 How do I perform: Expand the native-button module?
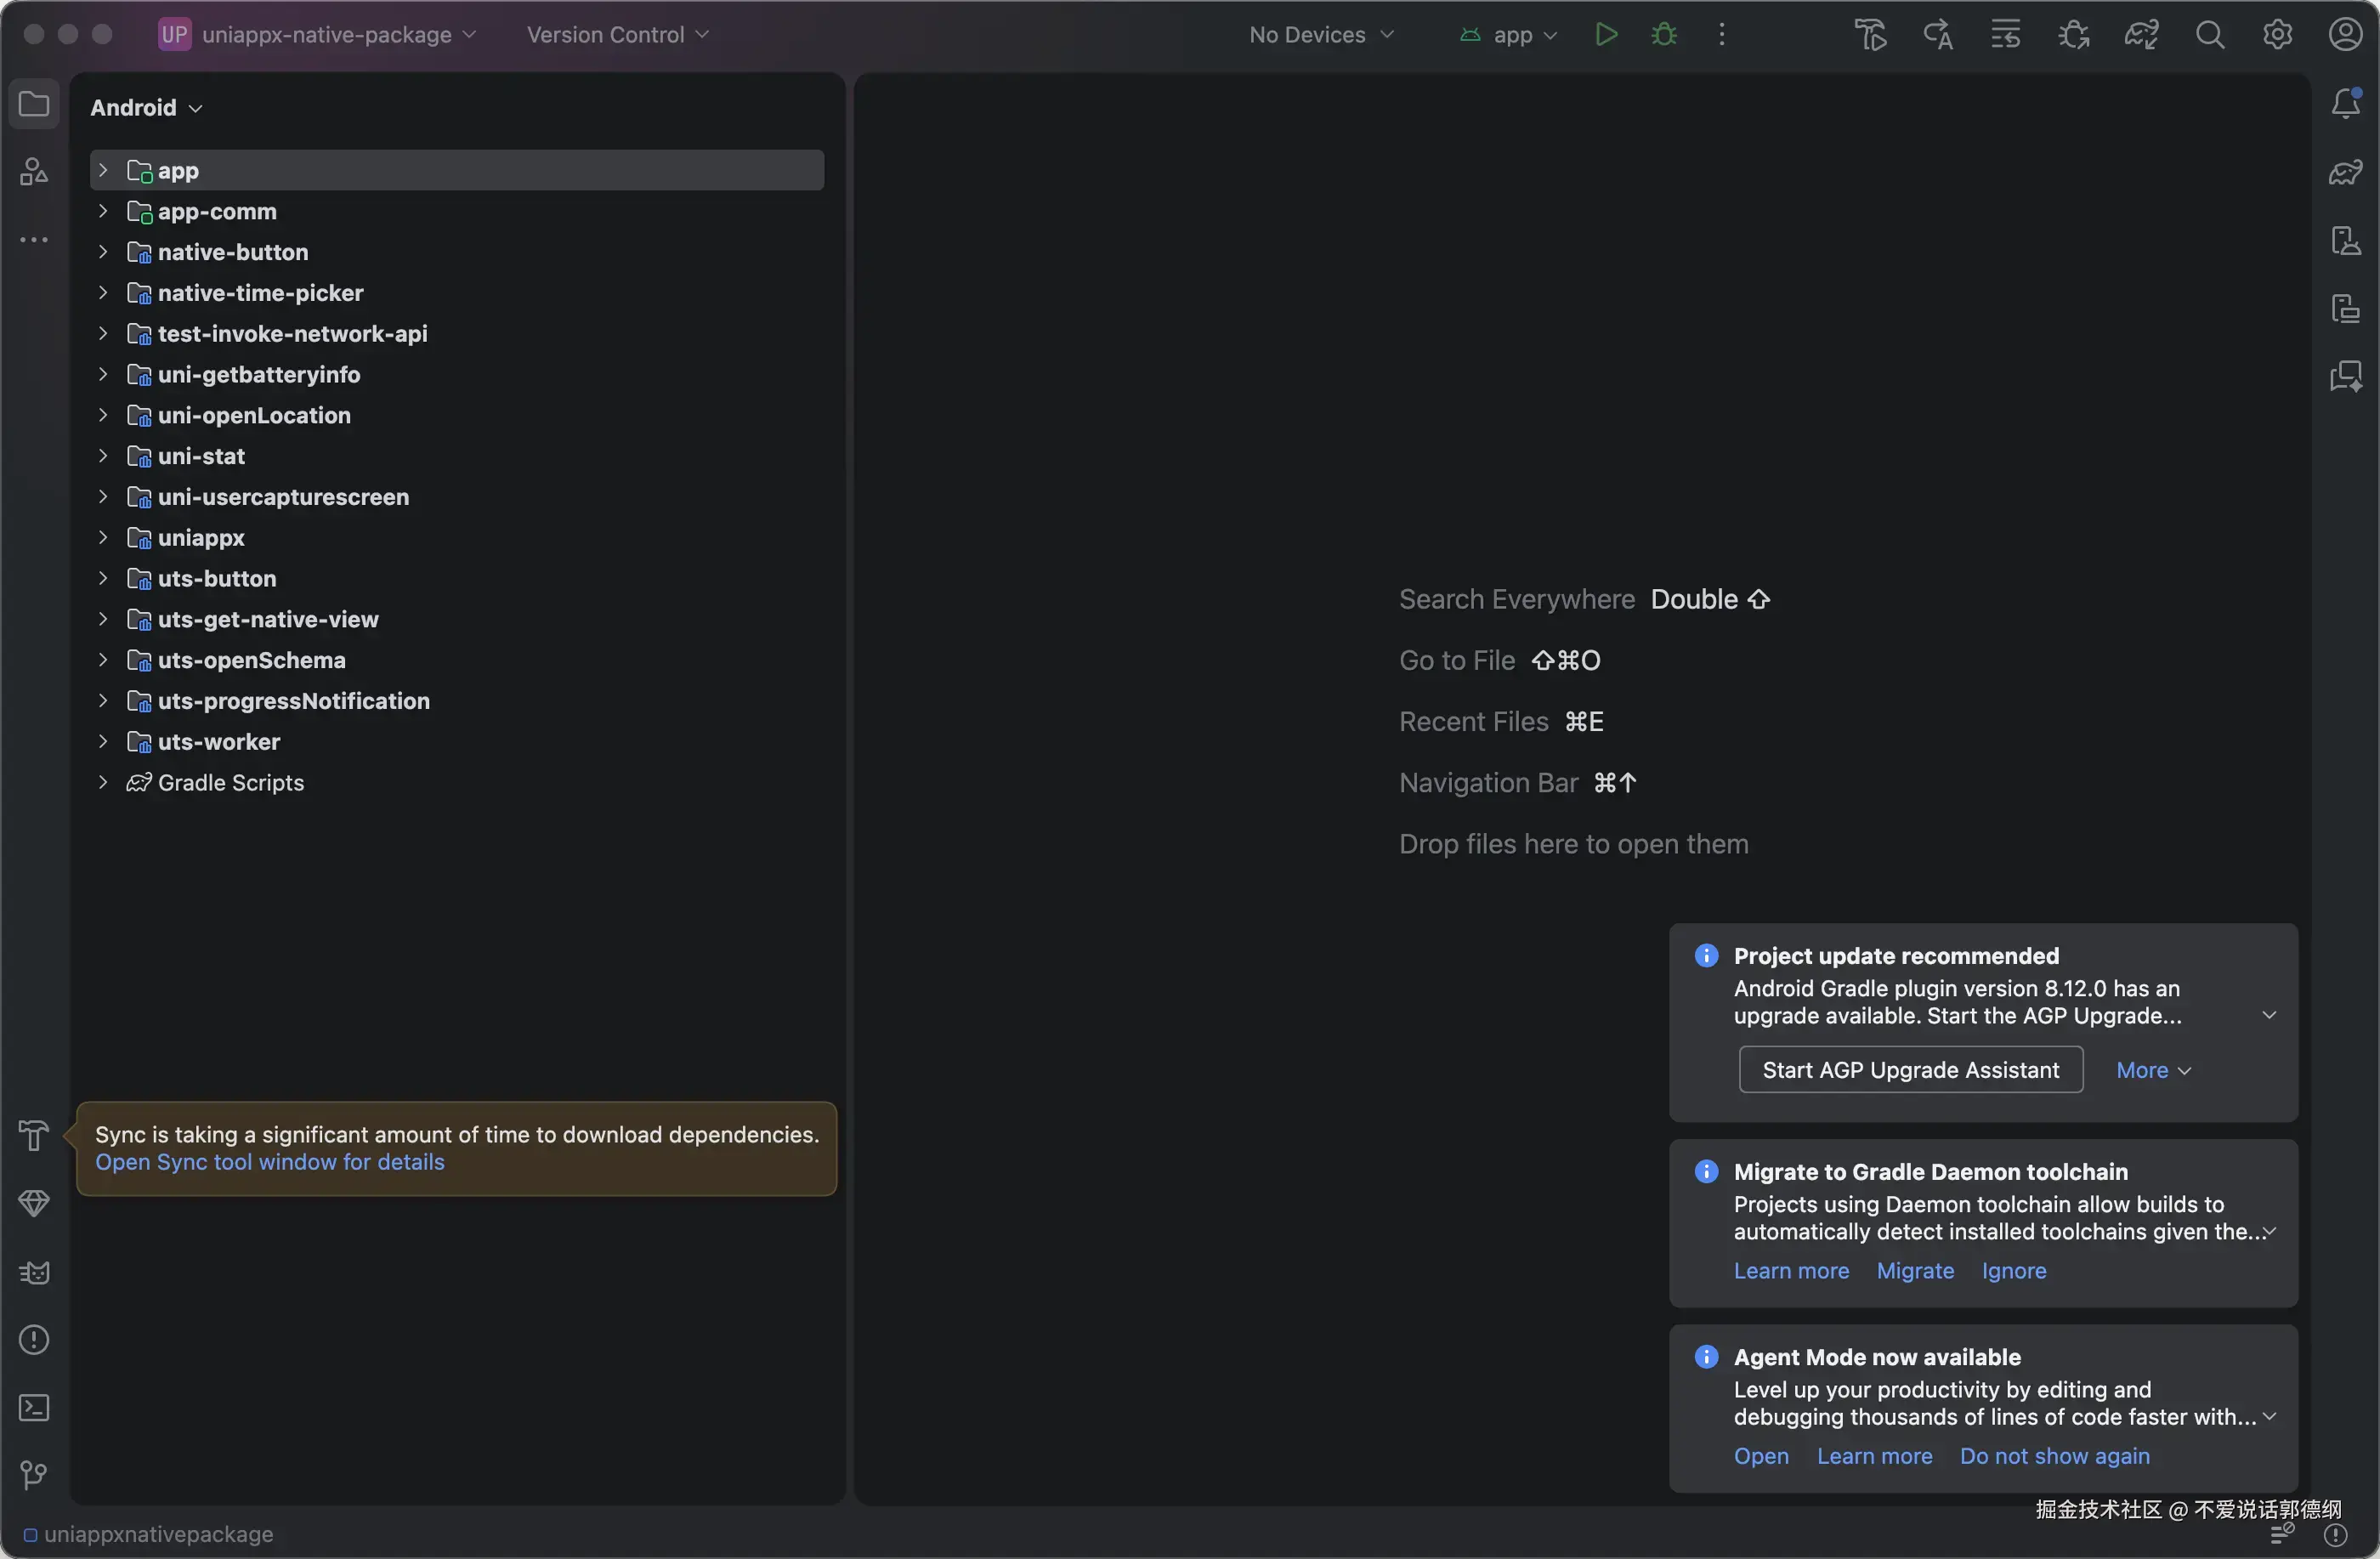103,252
